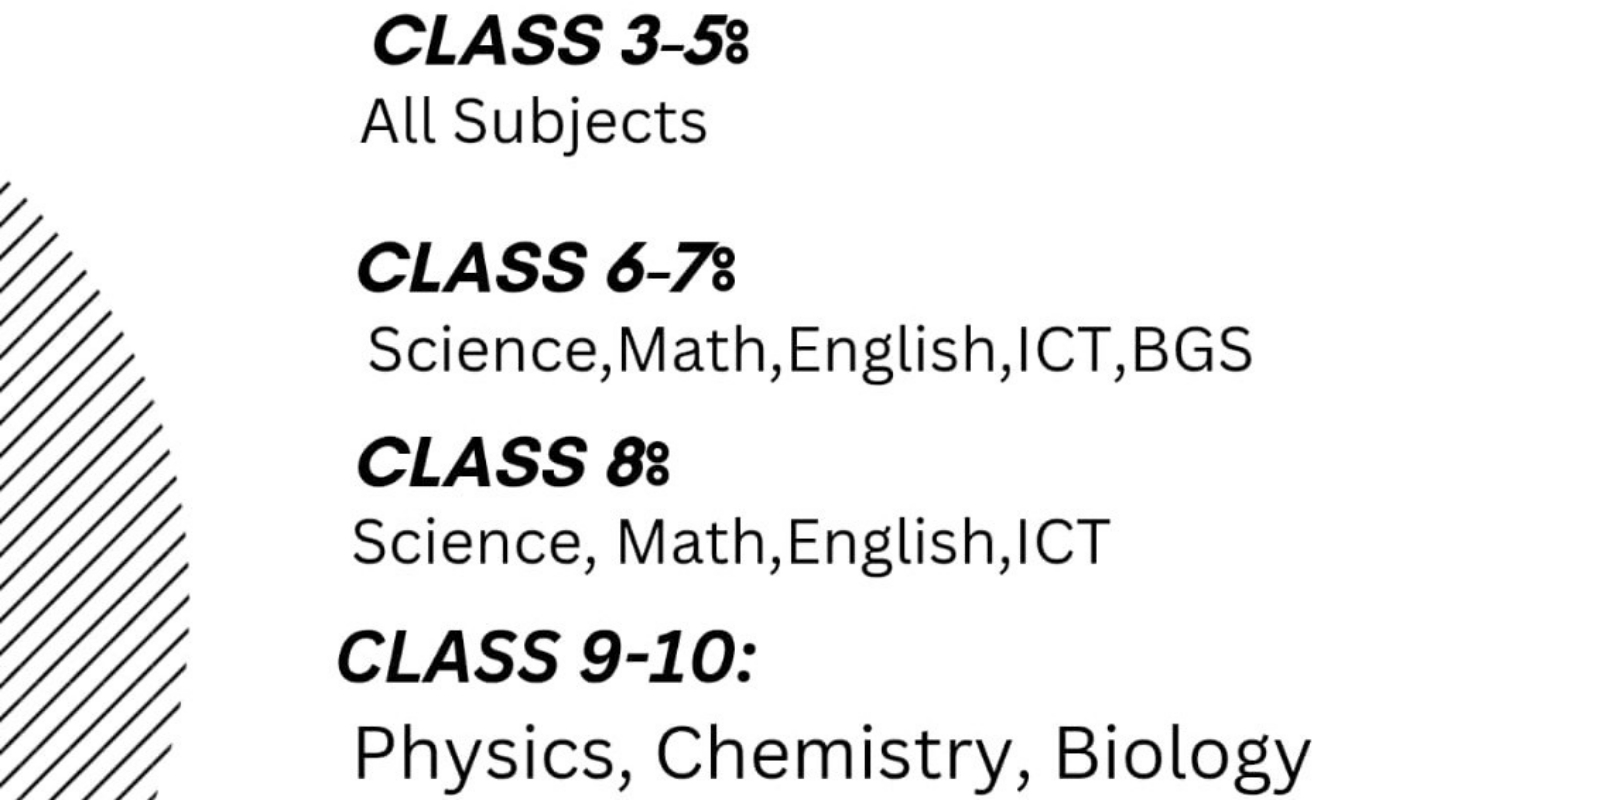Select the CLASS 8 heading
The image size is (1598, 800).
point(512,464)
